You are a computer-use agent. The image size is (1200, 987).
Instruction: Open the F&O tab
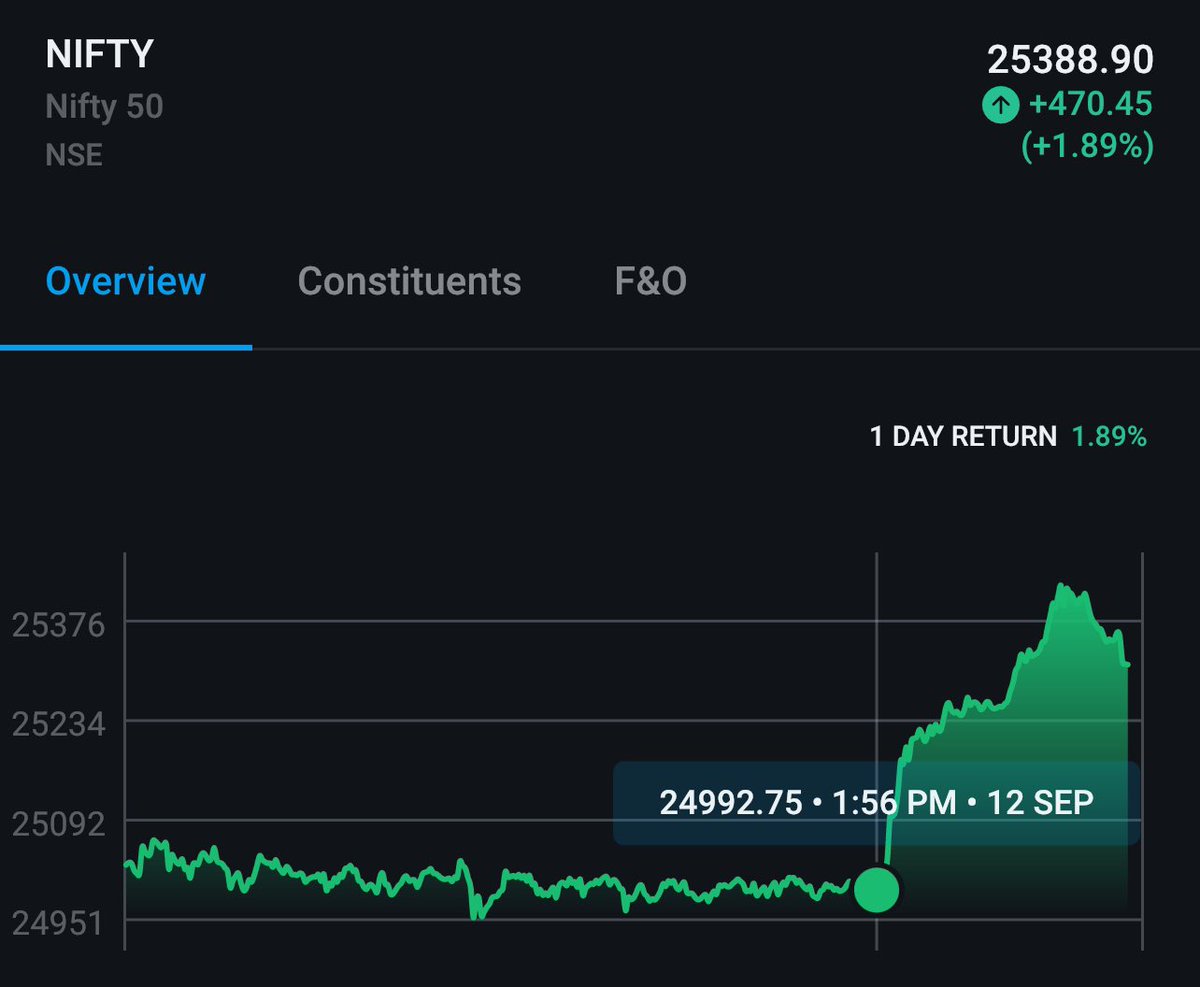[650, 281]
